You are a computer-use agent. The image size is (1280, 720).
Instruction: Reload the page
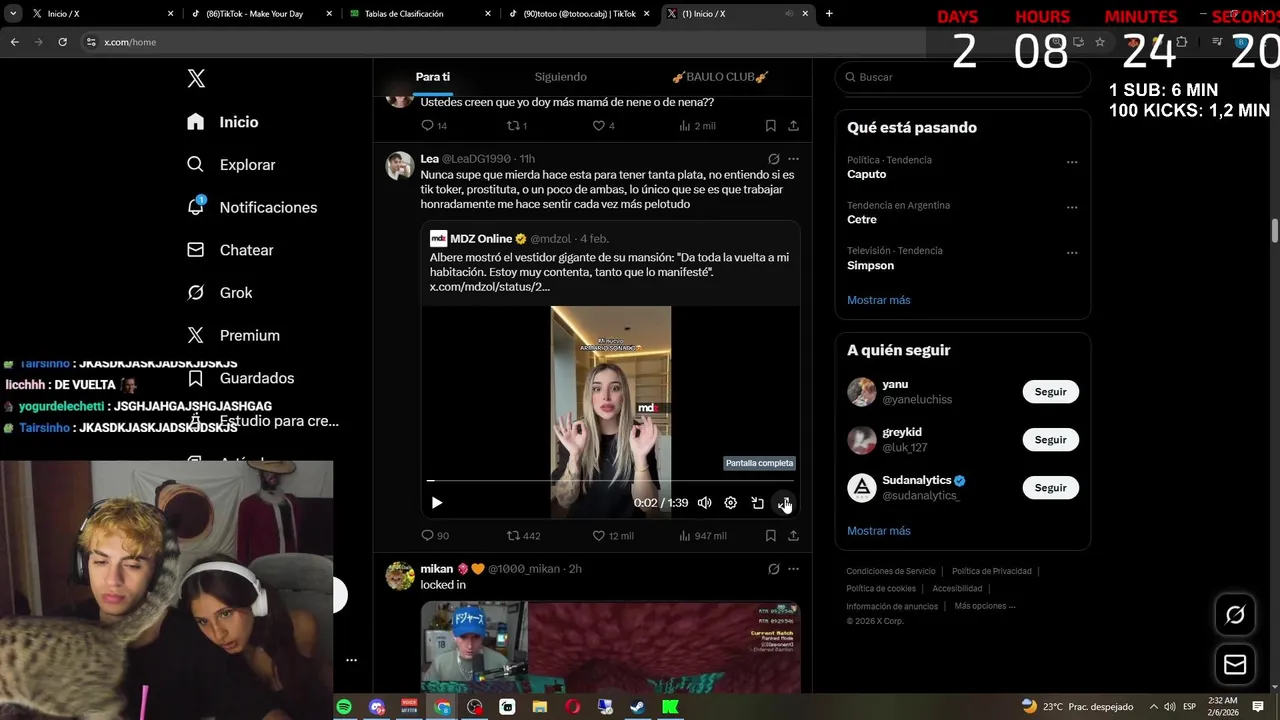[62, 42]
